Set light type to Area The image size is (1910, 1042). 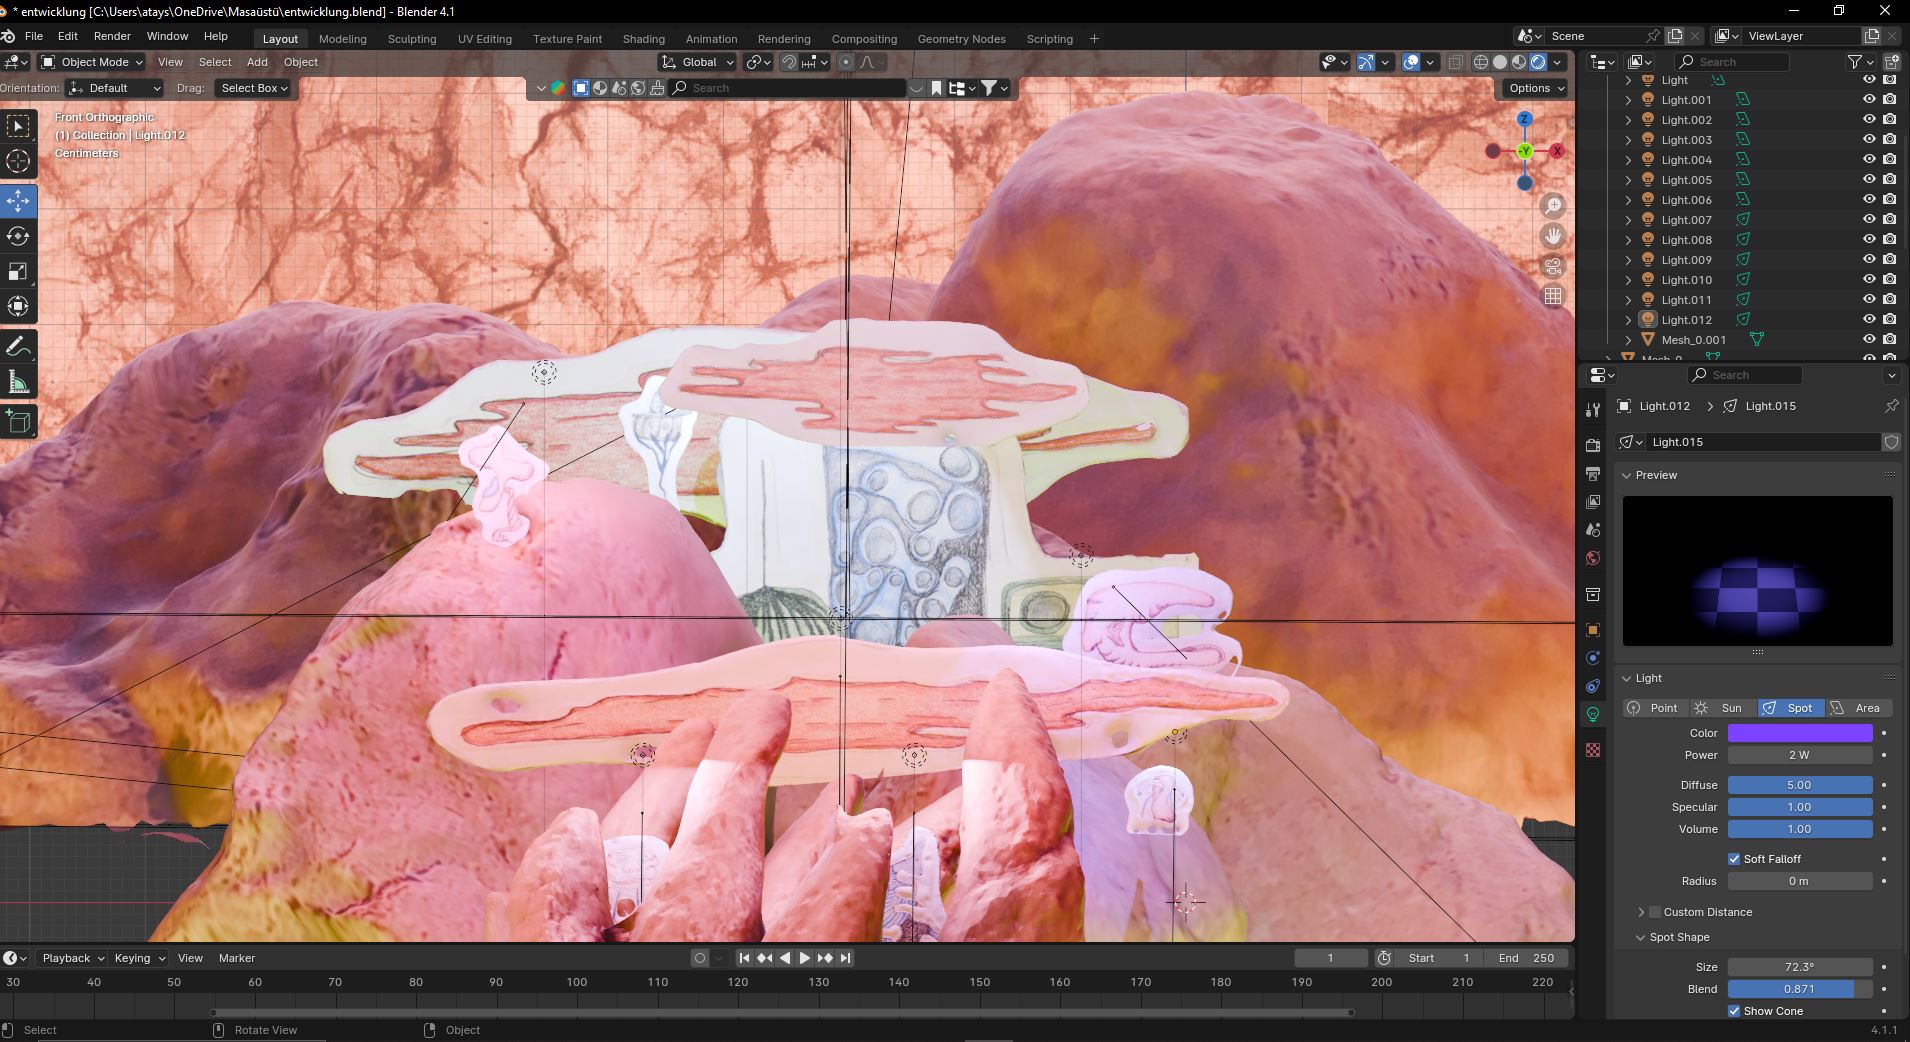(x=1858, y=708)
